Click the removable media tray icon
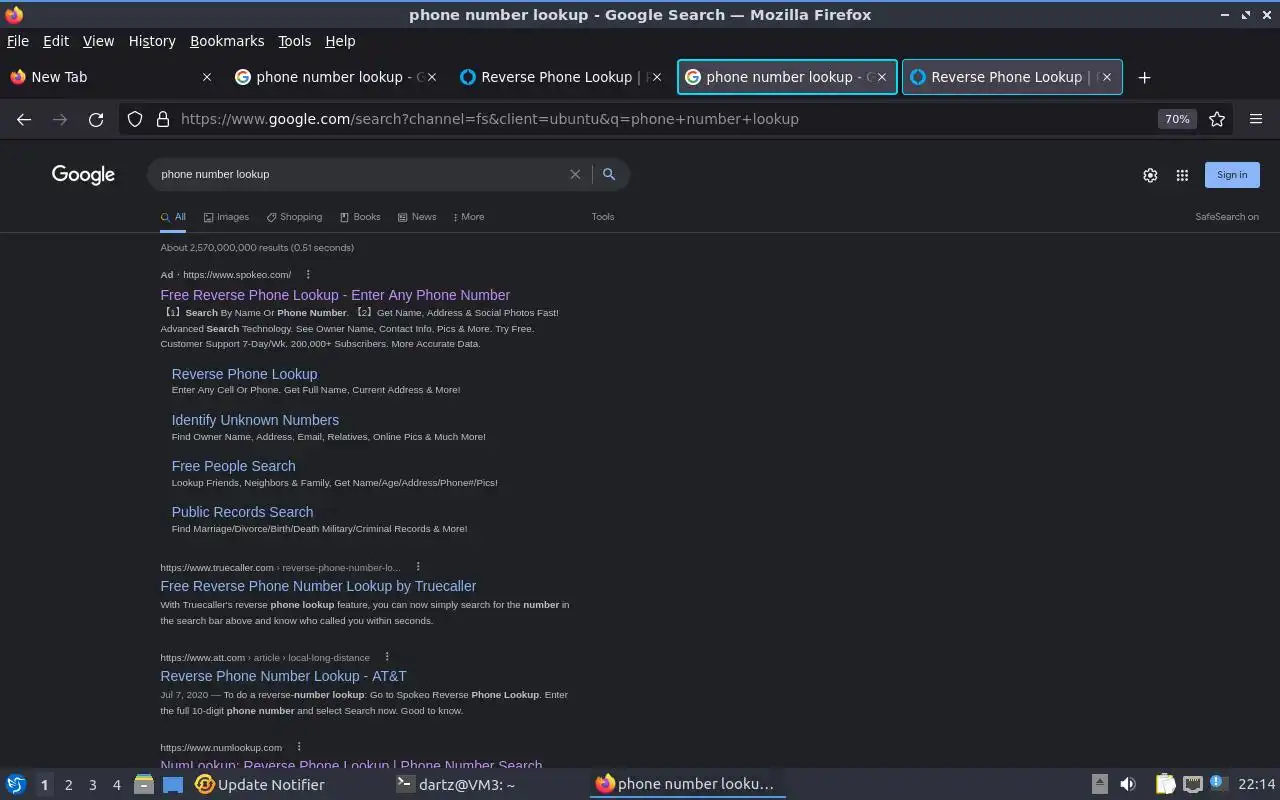Image resolution: width=1280 pixels, height=800 pixels. click(x=1099, y=784)
